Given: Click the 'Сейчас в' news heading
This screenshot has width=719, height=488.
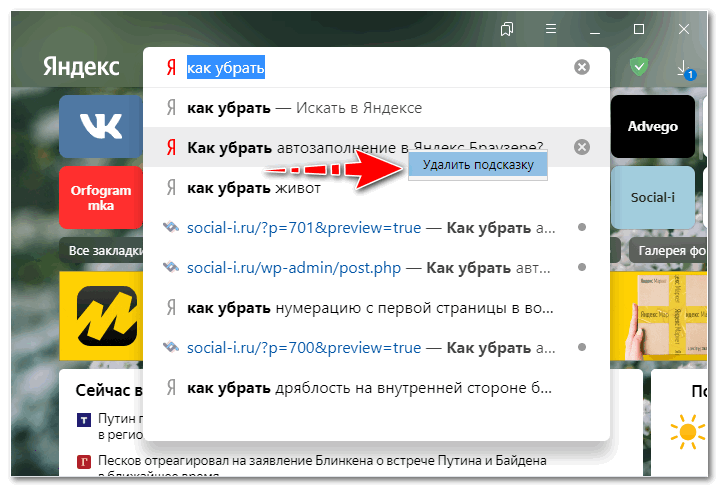Looking at the screenshot, I should click(x=109, y=390).
